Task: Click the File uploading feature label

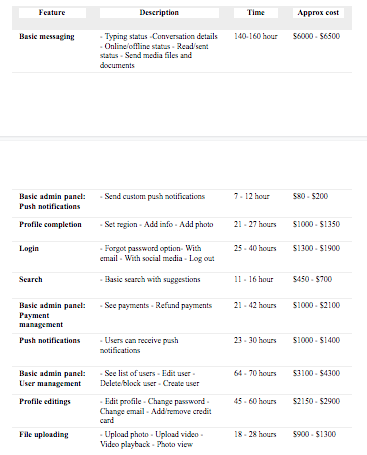Action: click(44, 434)
